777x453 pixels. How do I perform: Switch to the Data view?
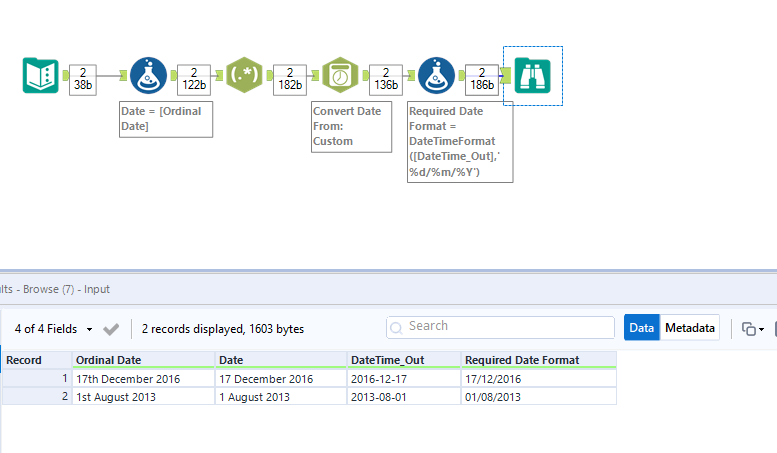point(642,328)
